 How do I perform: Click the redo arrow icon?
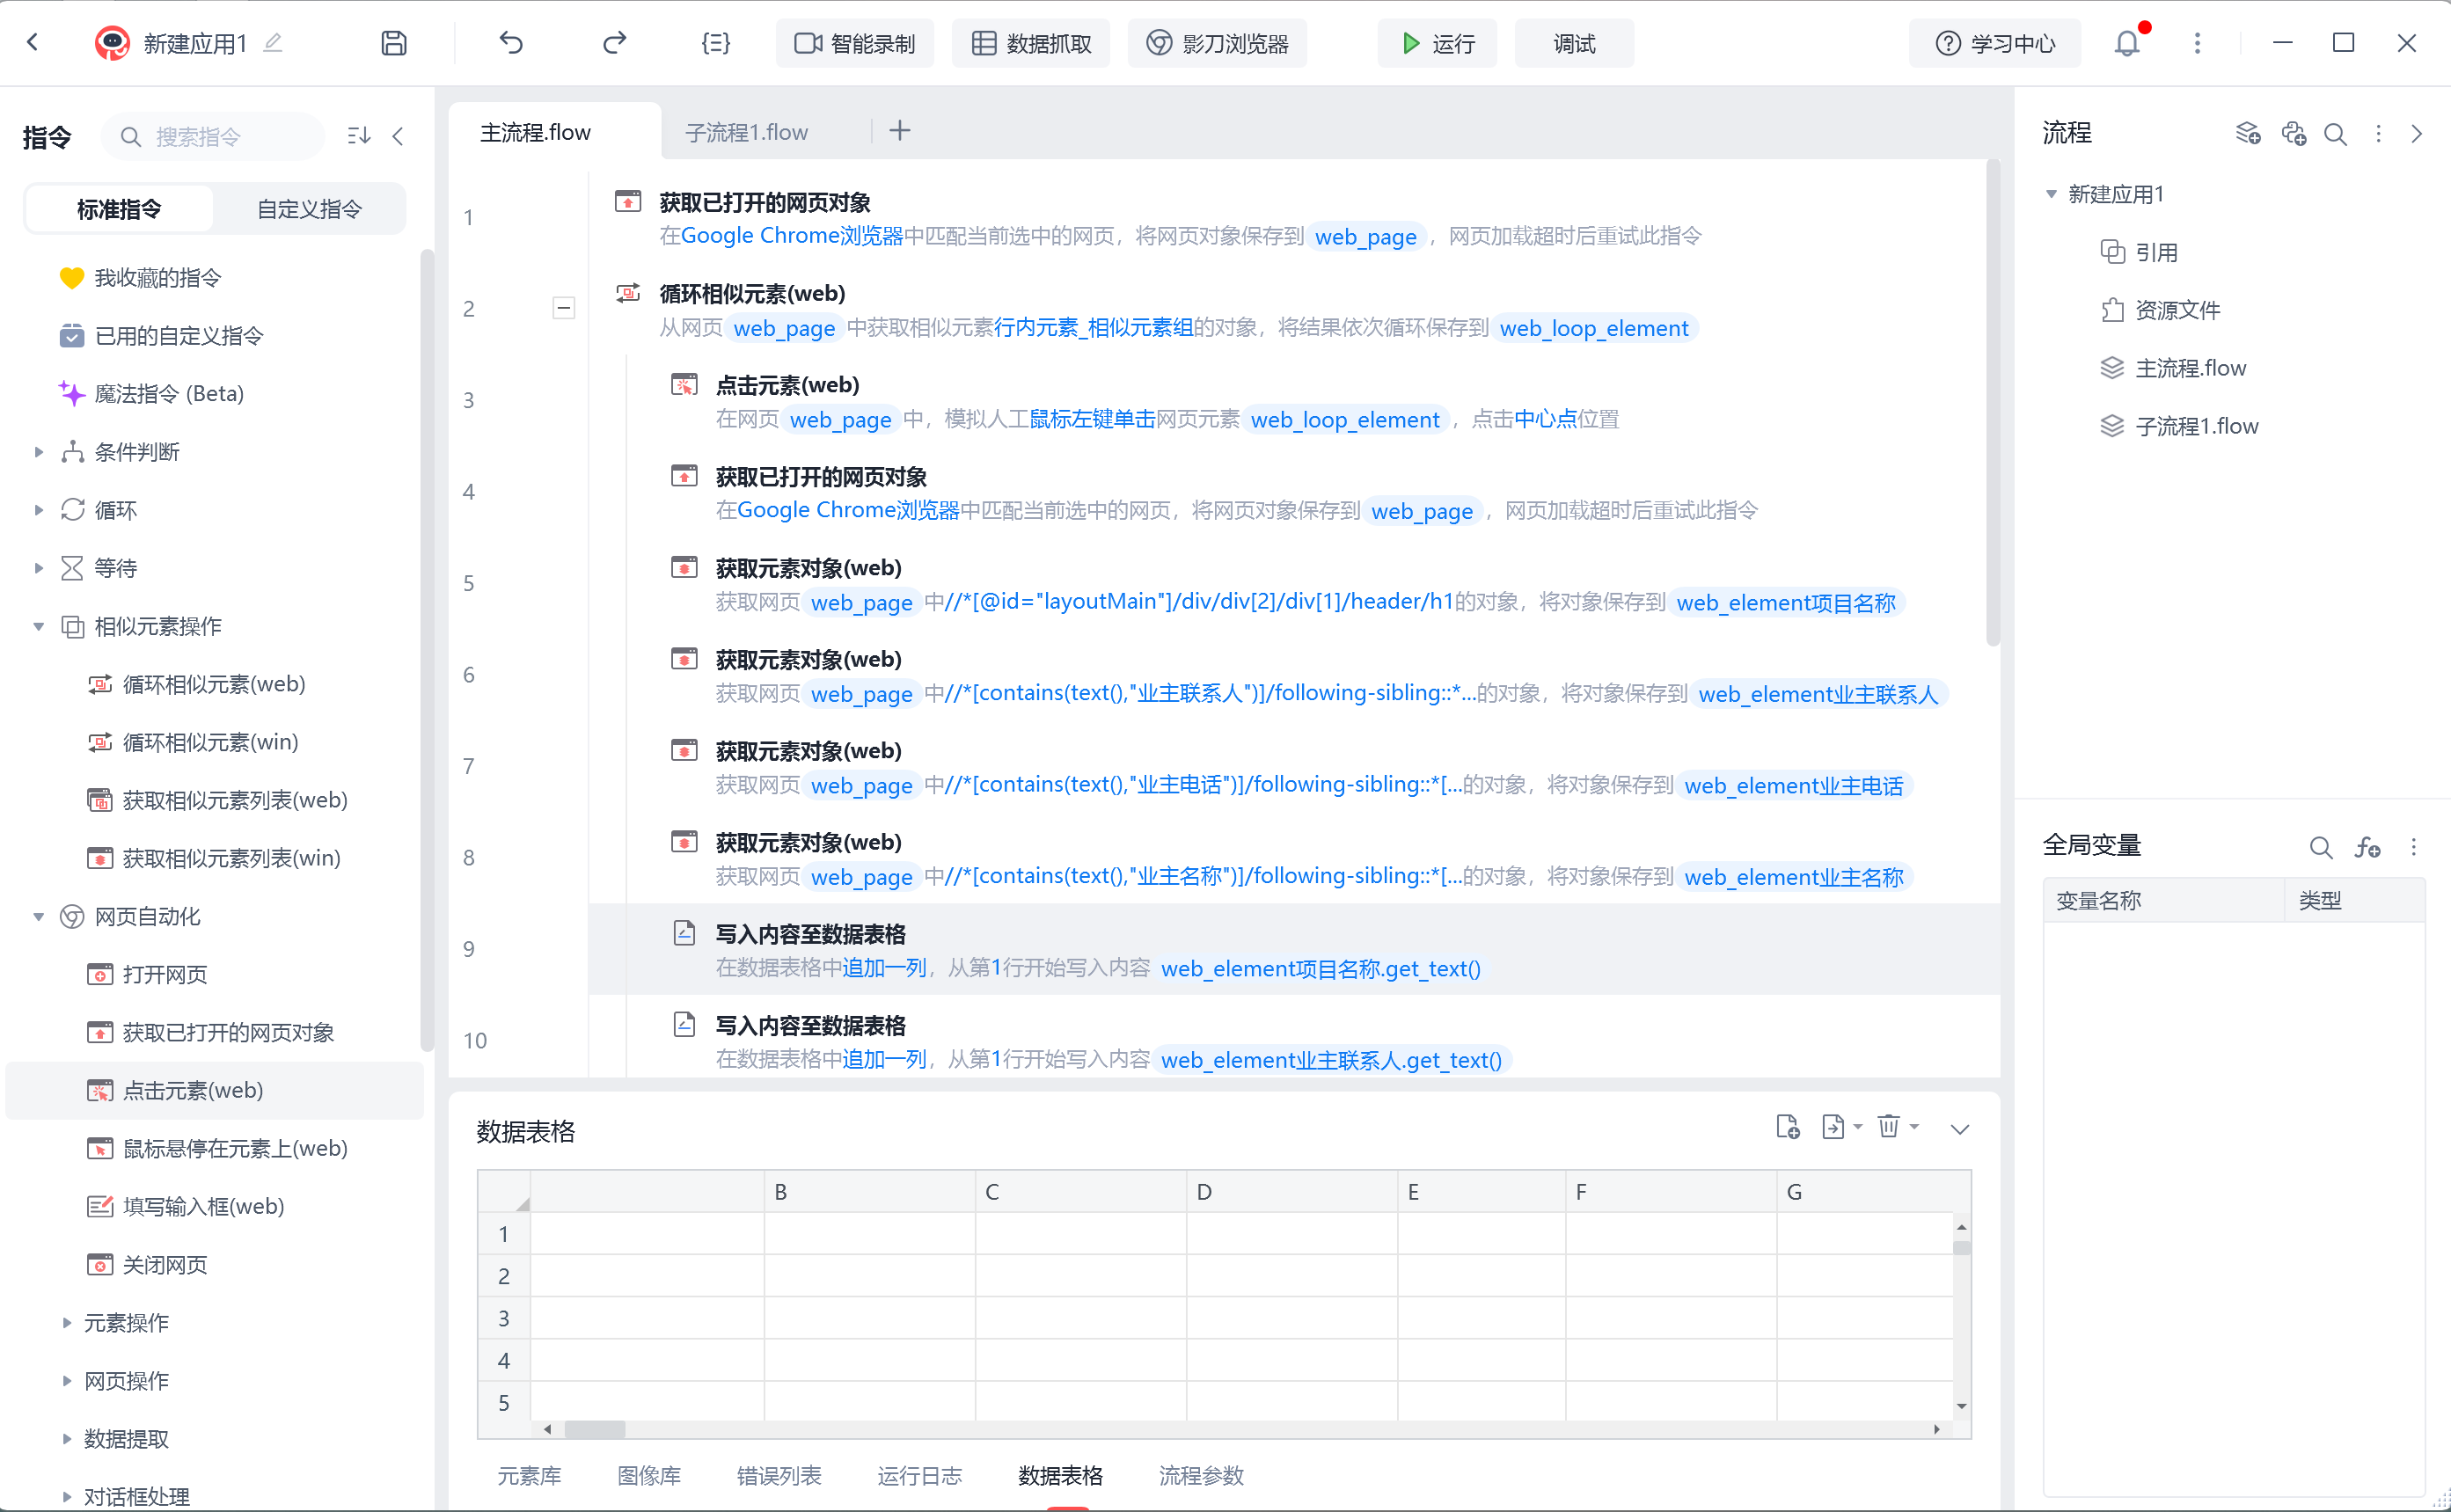tap(614, 43)
